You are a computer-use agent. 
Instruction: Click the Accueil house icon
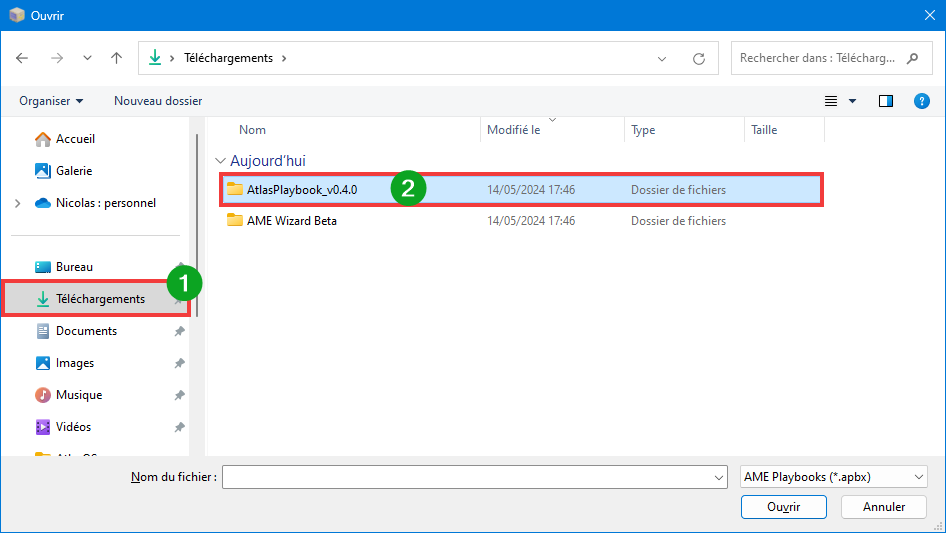(x=42, y=139)
